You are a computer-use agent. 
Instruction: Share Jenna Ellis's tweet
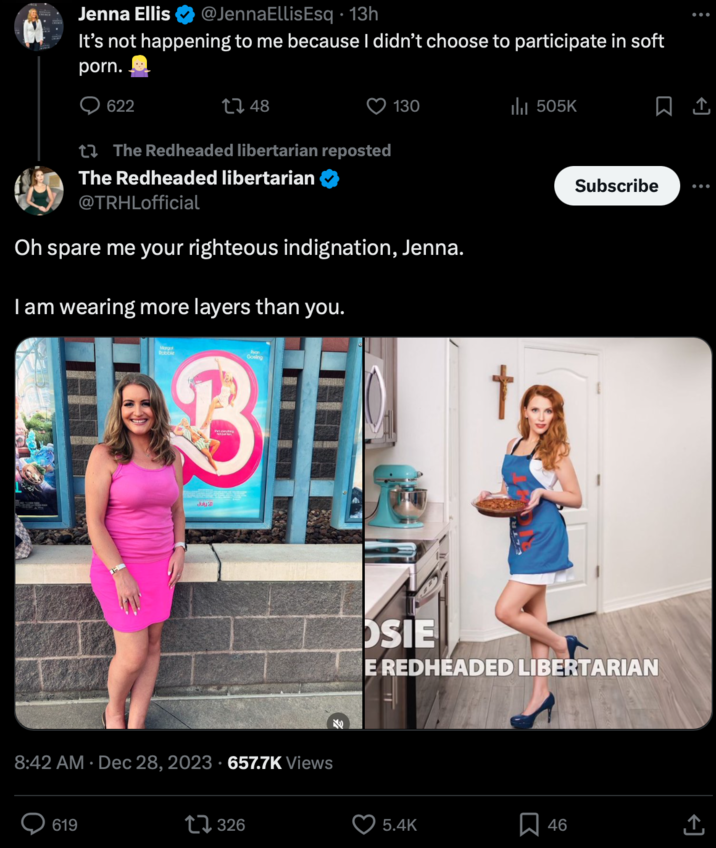[x=700, y=106]
